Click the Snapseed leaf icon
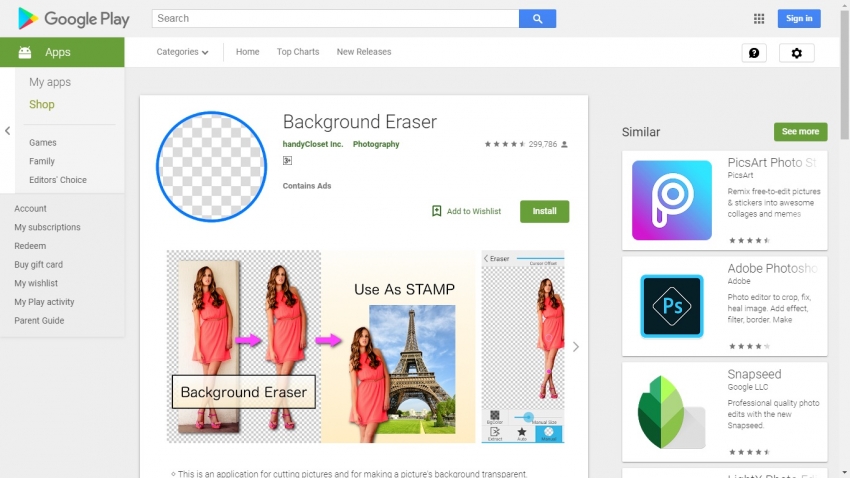Image resolution: width=850 pixels, height=478 pixels. (x=672, y=412)
